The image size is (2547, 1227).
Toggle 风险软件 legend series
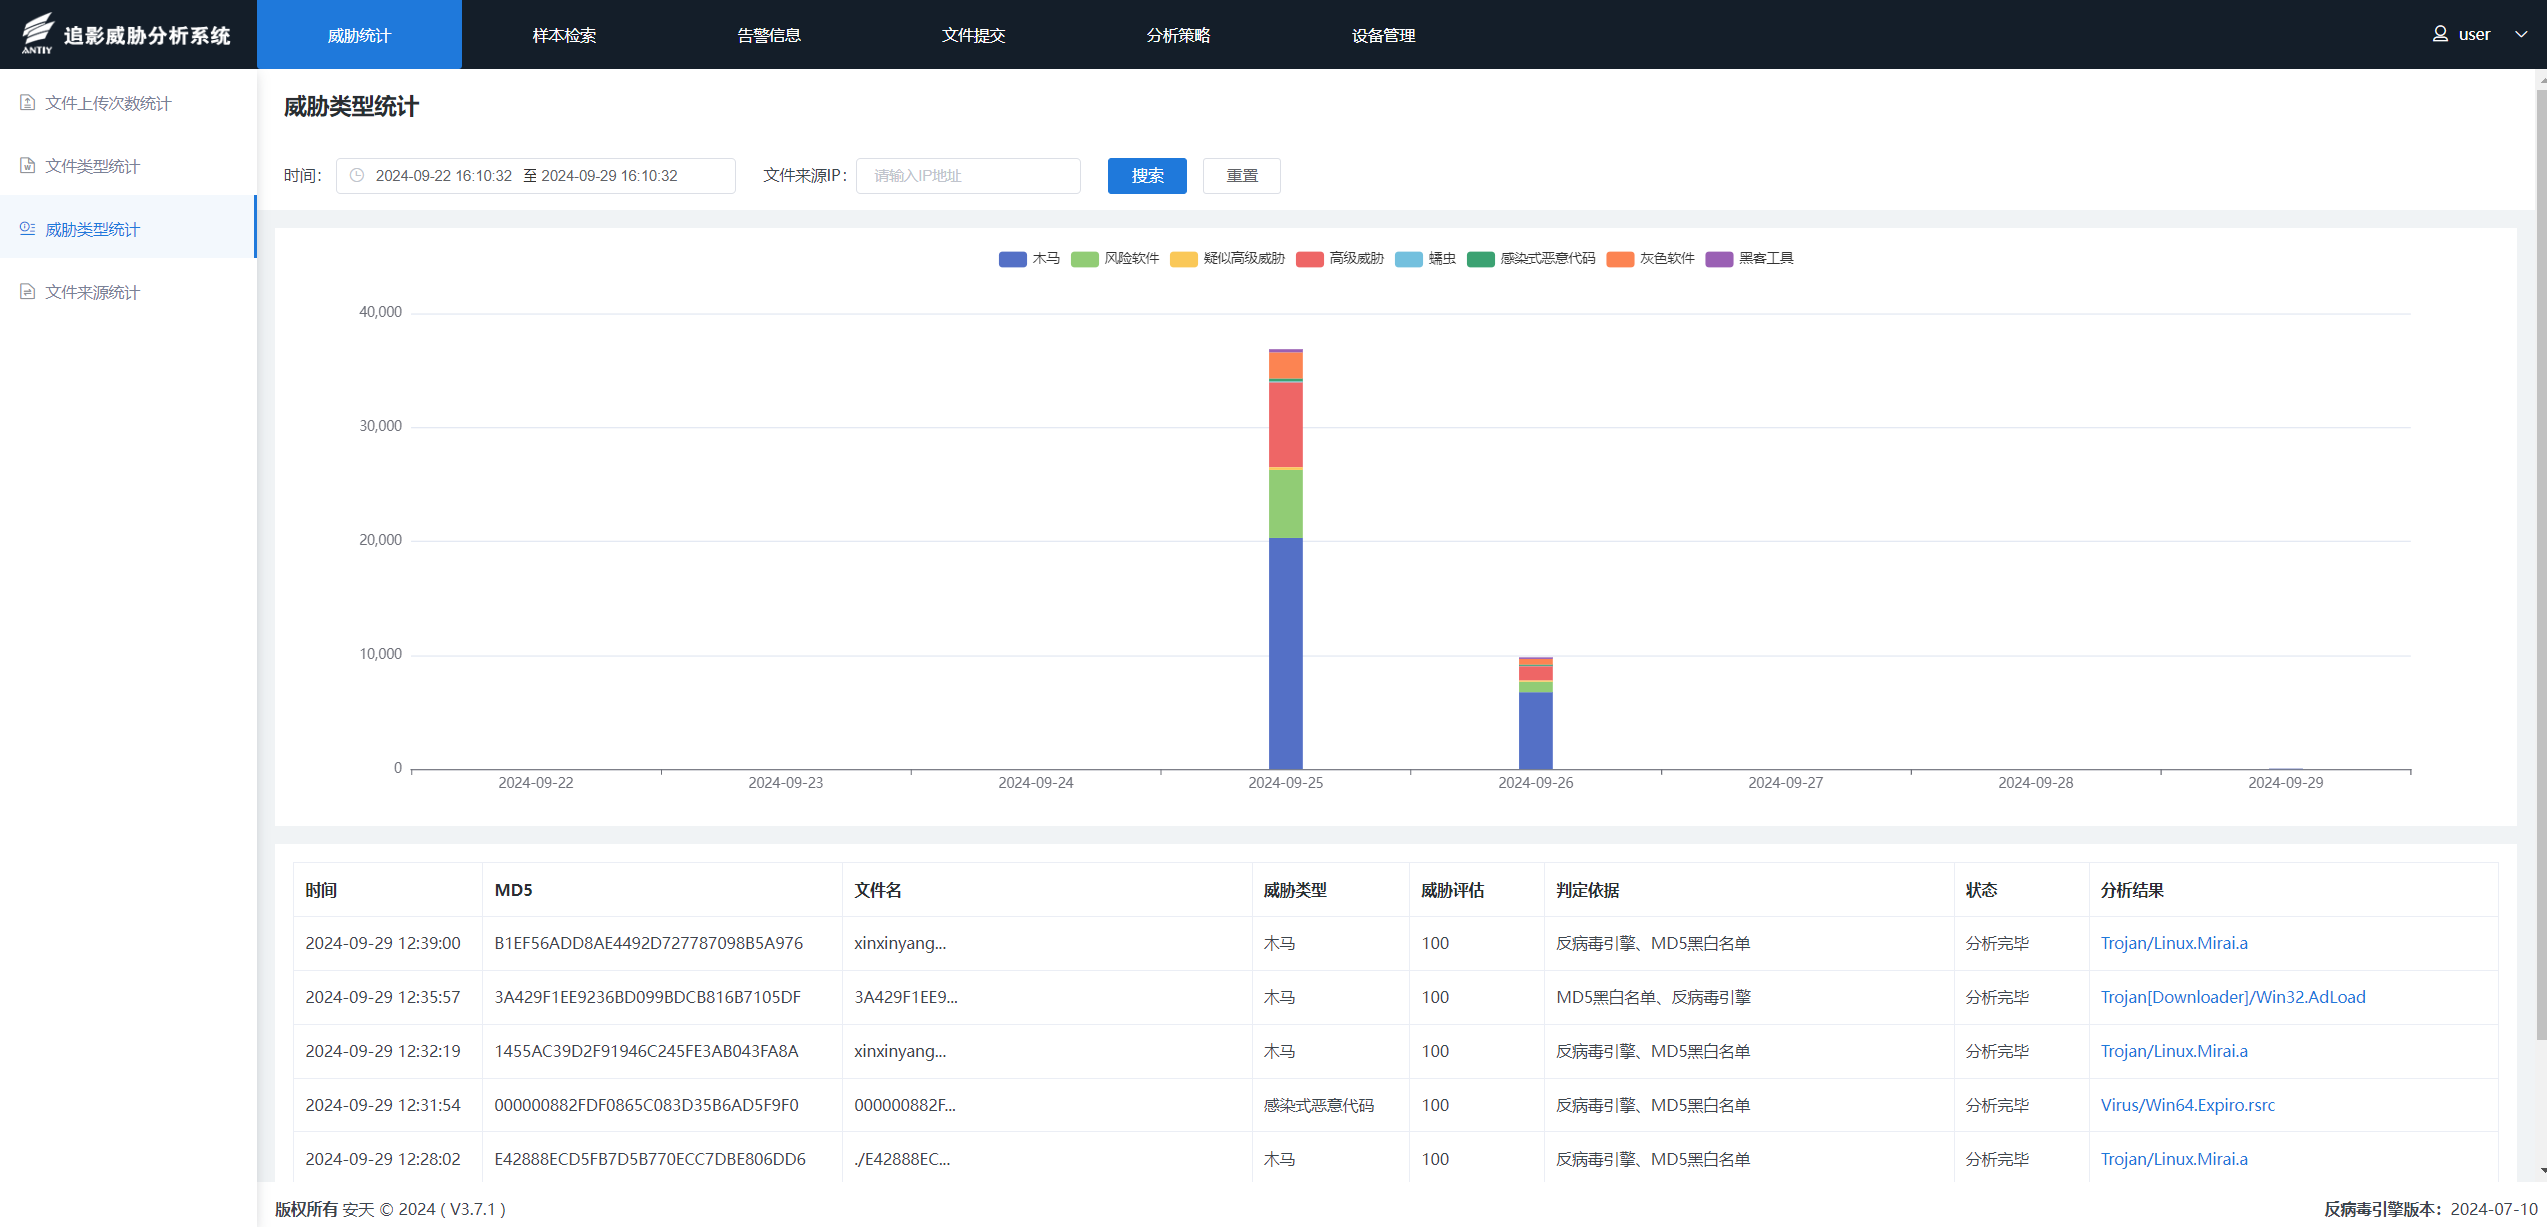pyautogui.click(x=1115, y=259)
